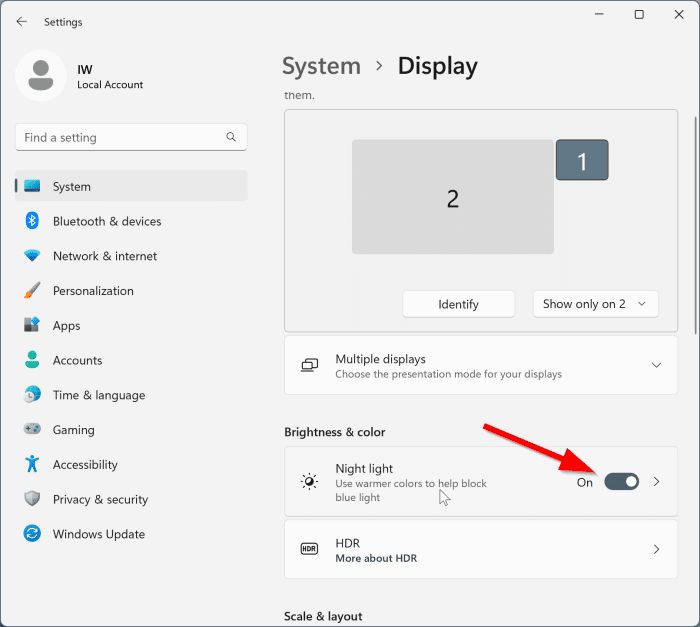Image resolution: width=700 pixels, height=627 pixels.
Task: Click the Identify button
Action: tap(458, 304)
